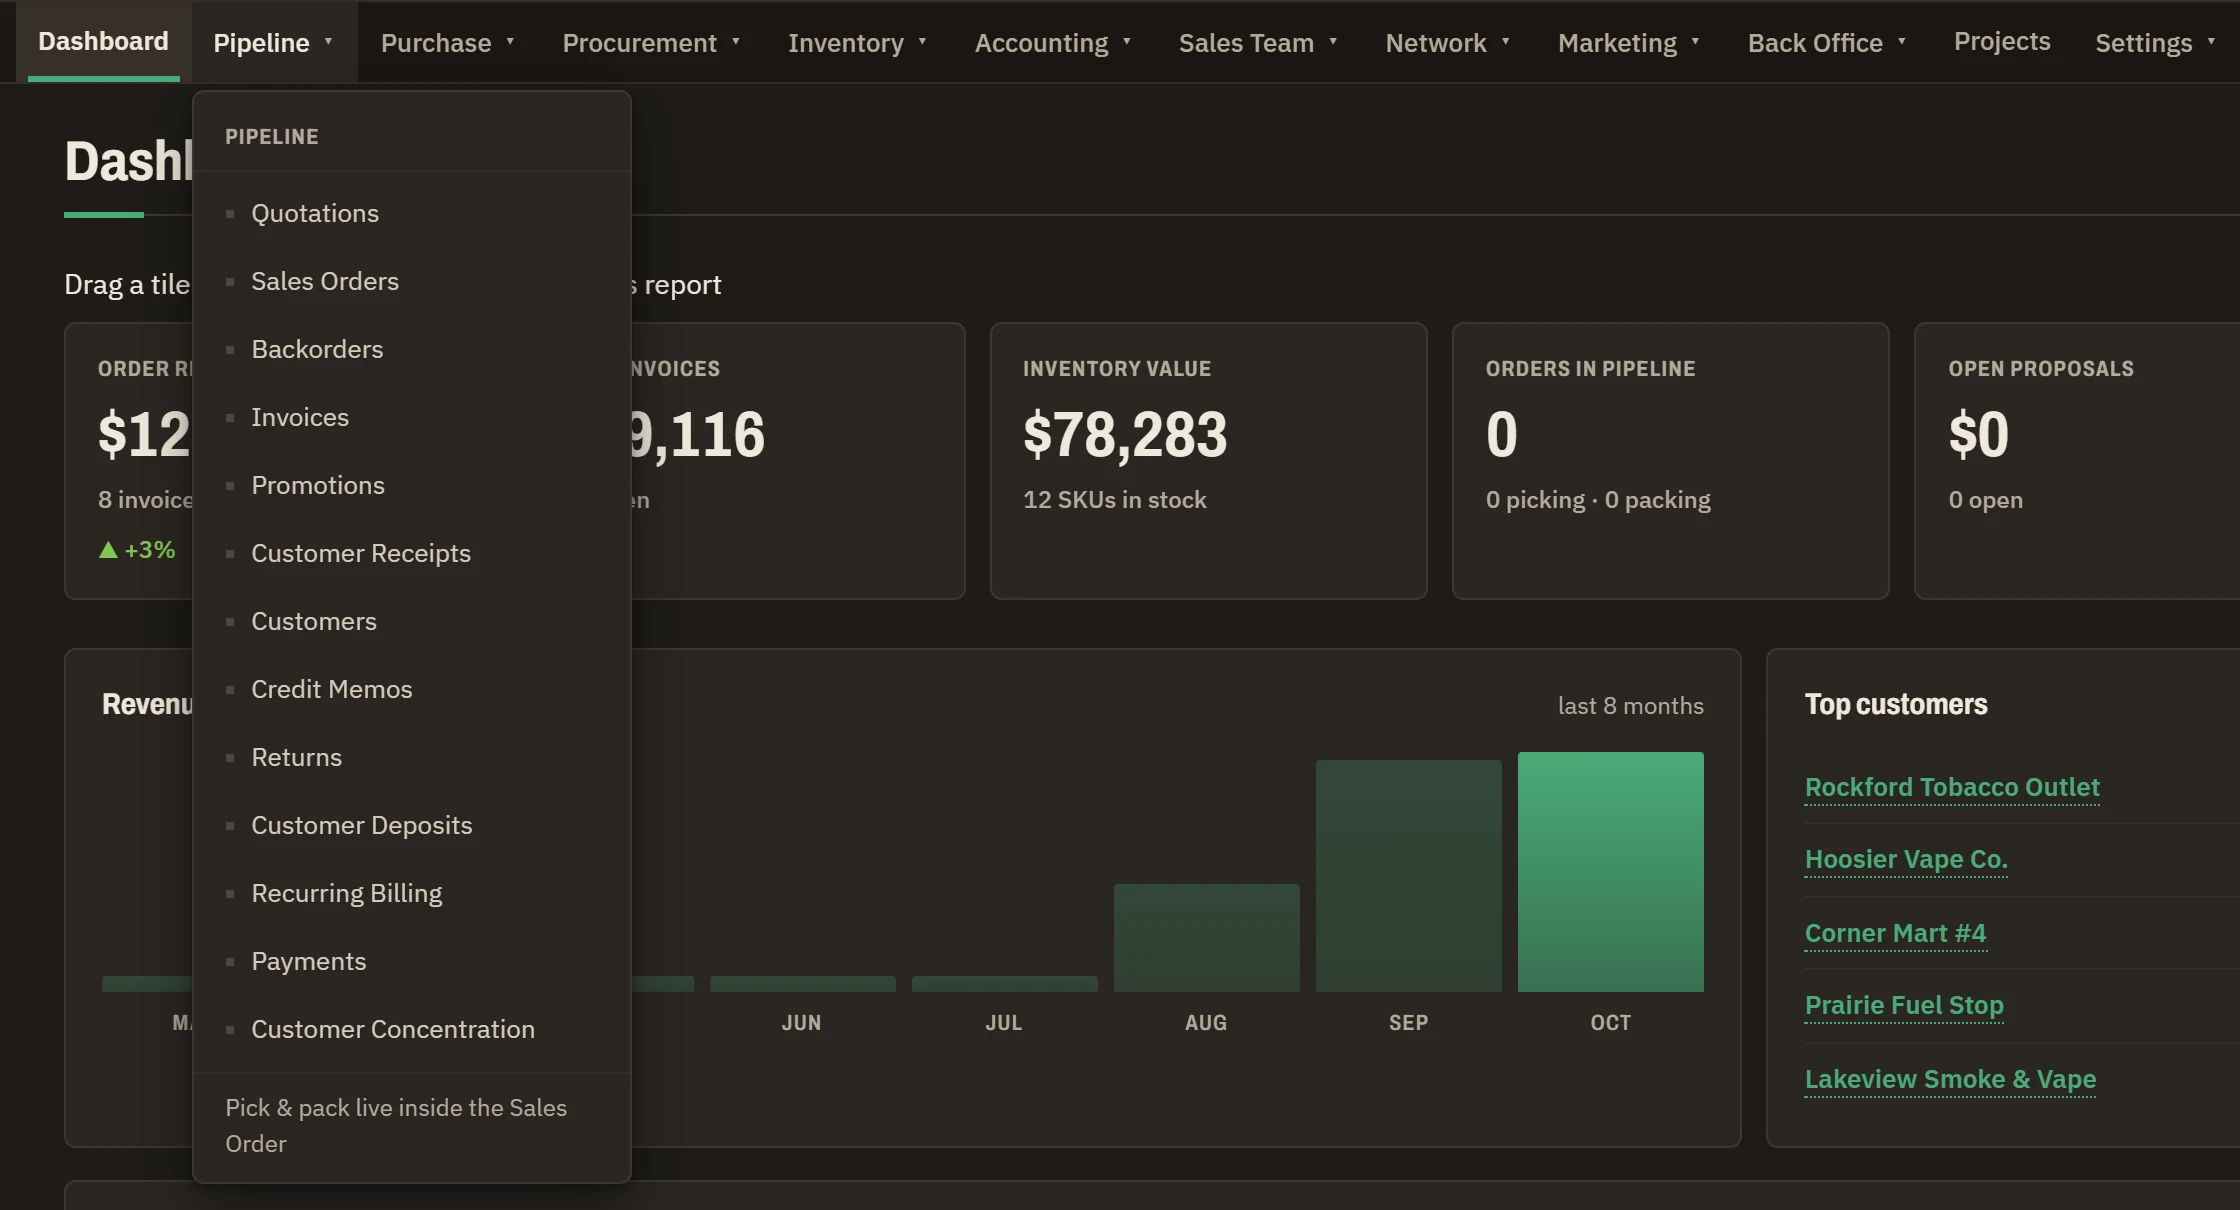
Task: Expand the Purchase menu
Action: coord(448,42)
